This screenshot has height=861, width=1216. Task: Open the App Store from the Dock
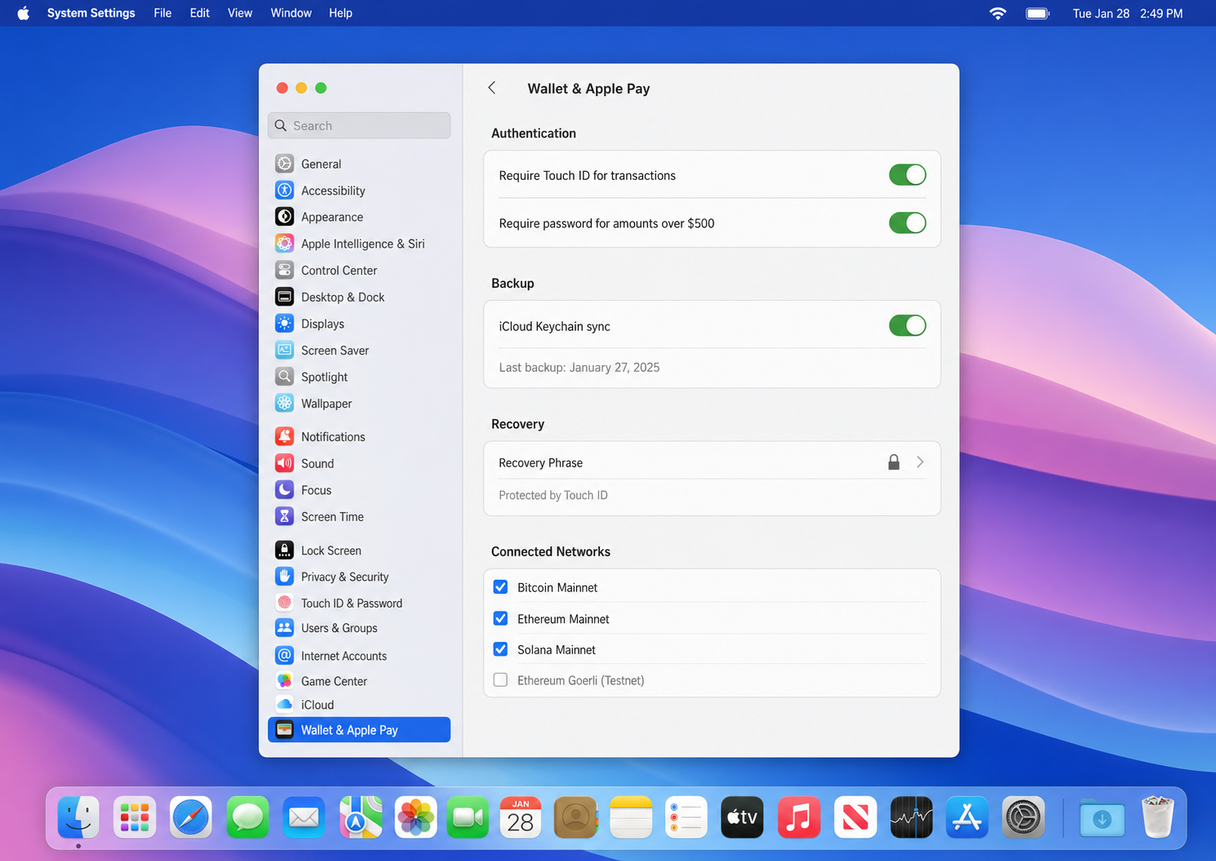[967, 817]
